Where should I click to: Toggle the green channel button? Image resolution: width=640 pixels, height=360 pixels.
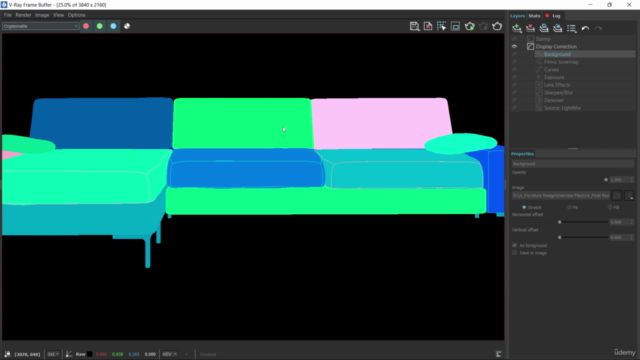(x=100, y=26)
